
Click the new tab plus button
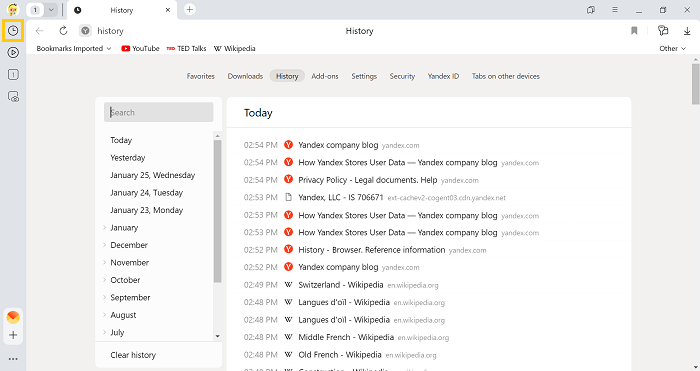[x=190, y=9]
